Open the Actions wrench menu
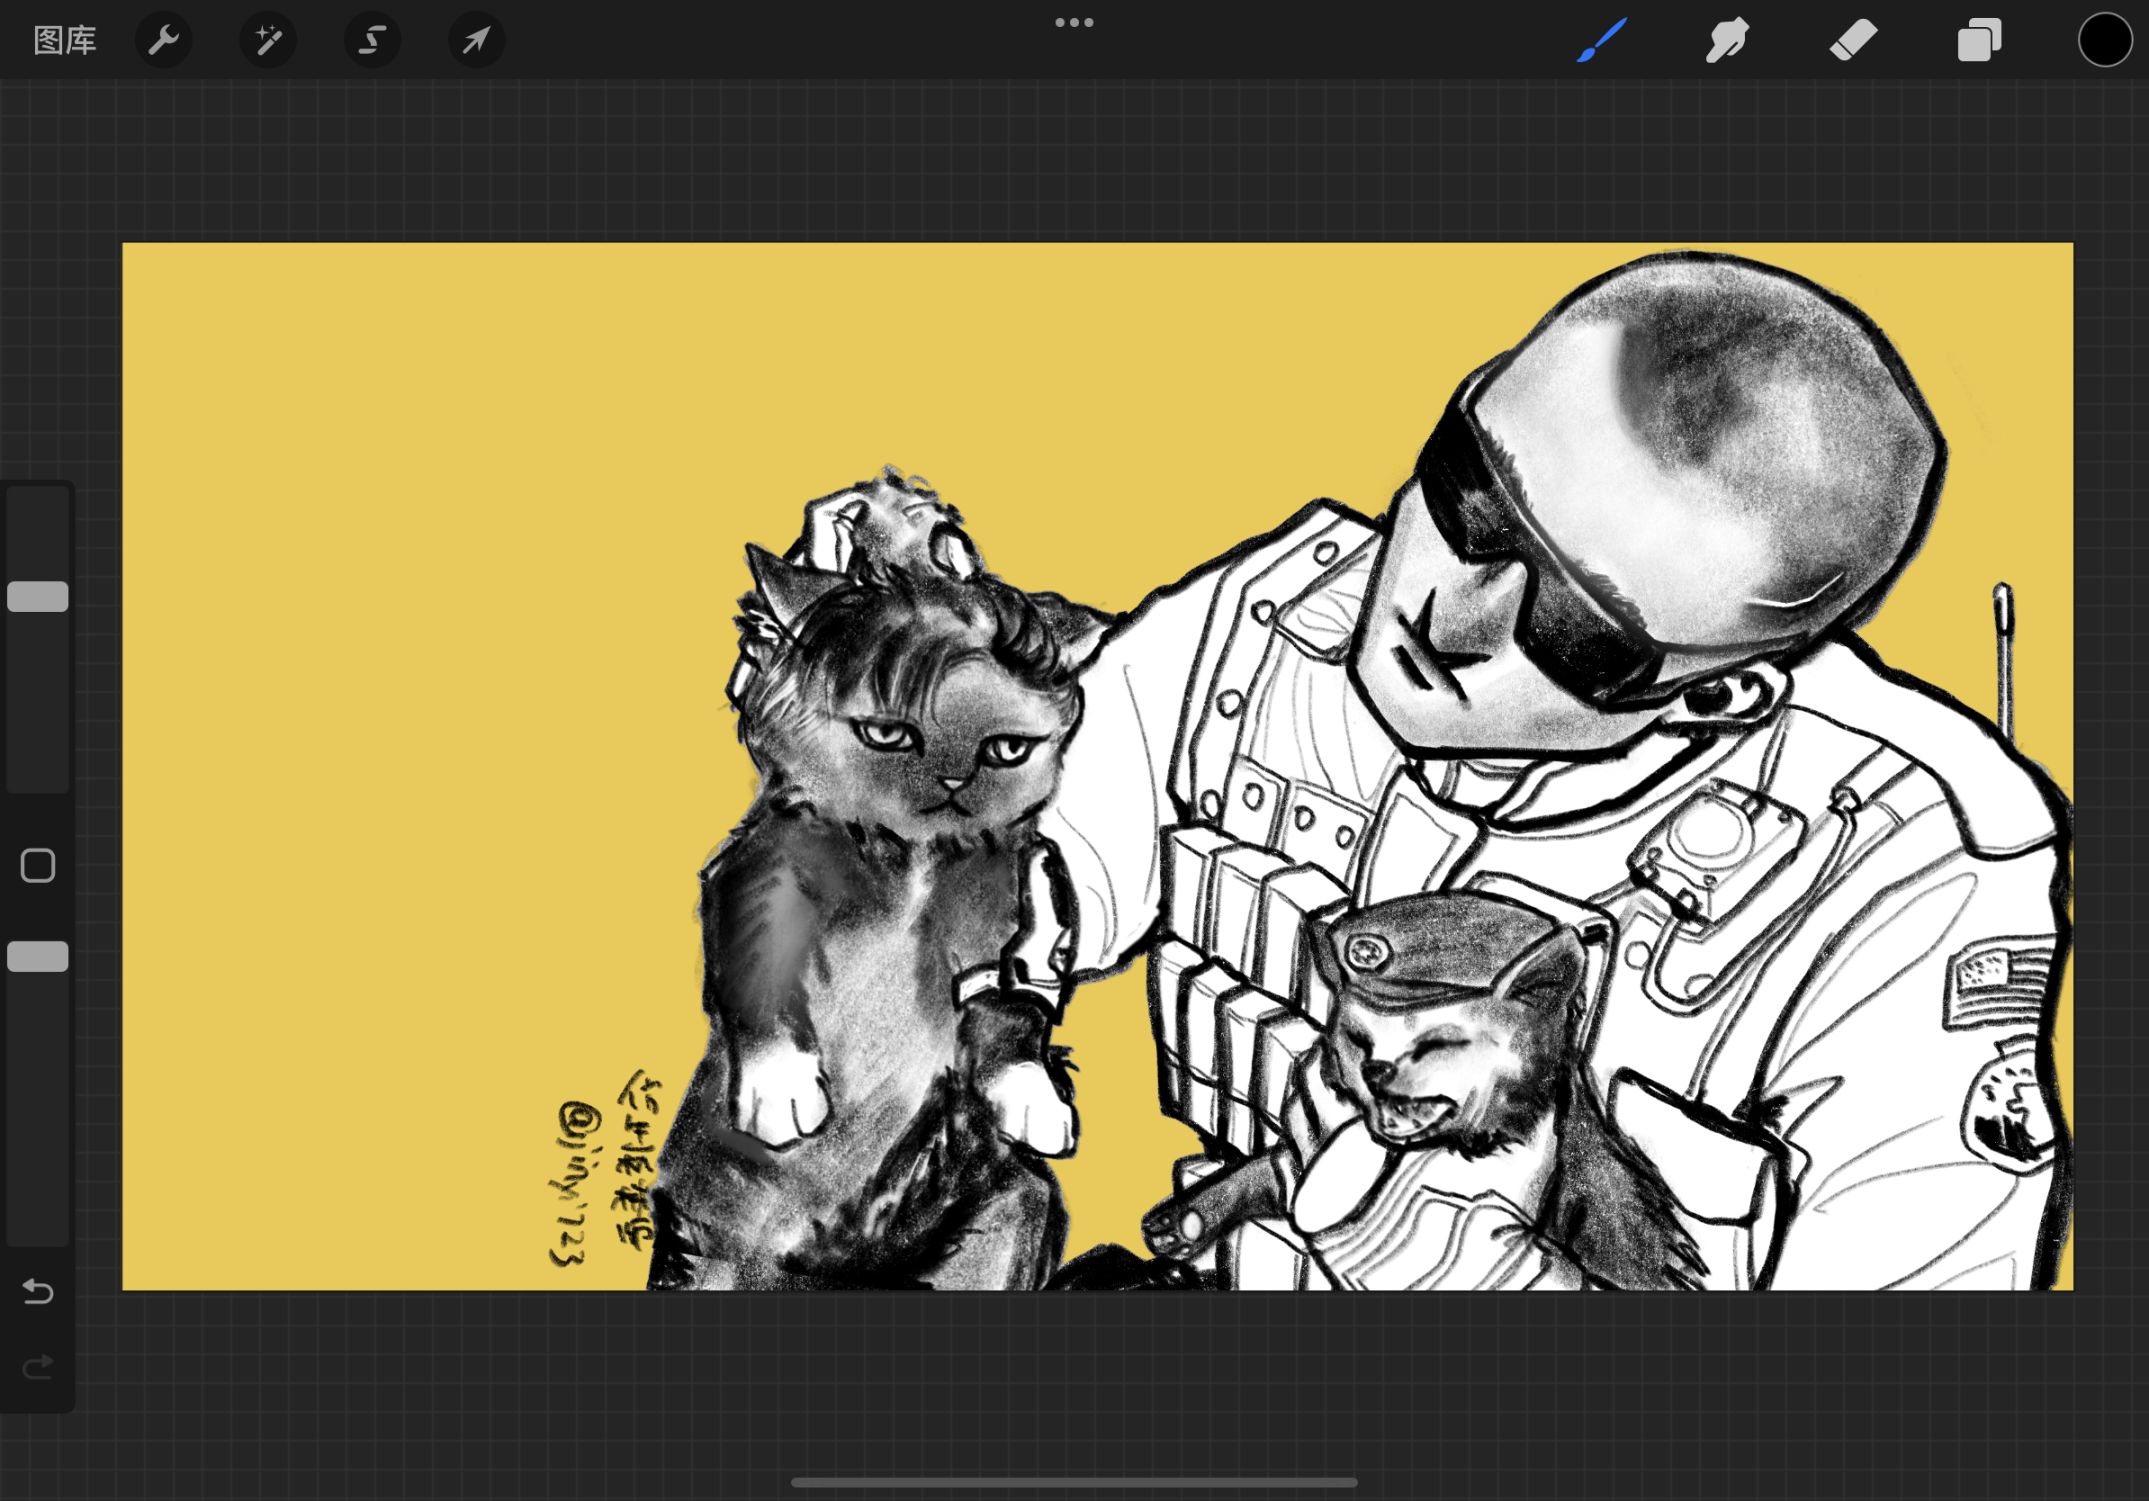Image resolution: width=2149 pixels, height=1501 pixels. (x=163, y=40)
